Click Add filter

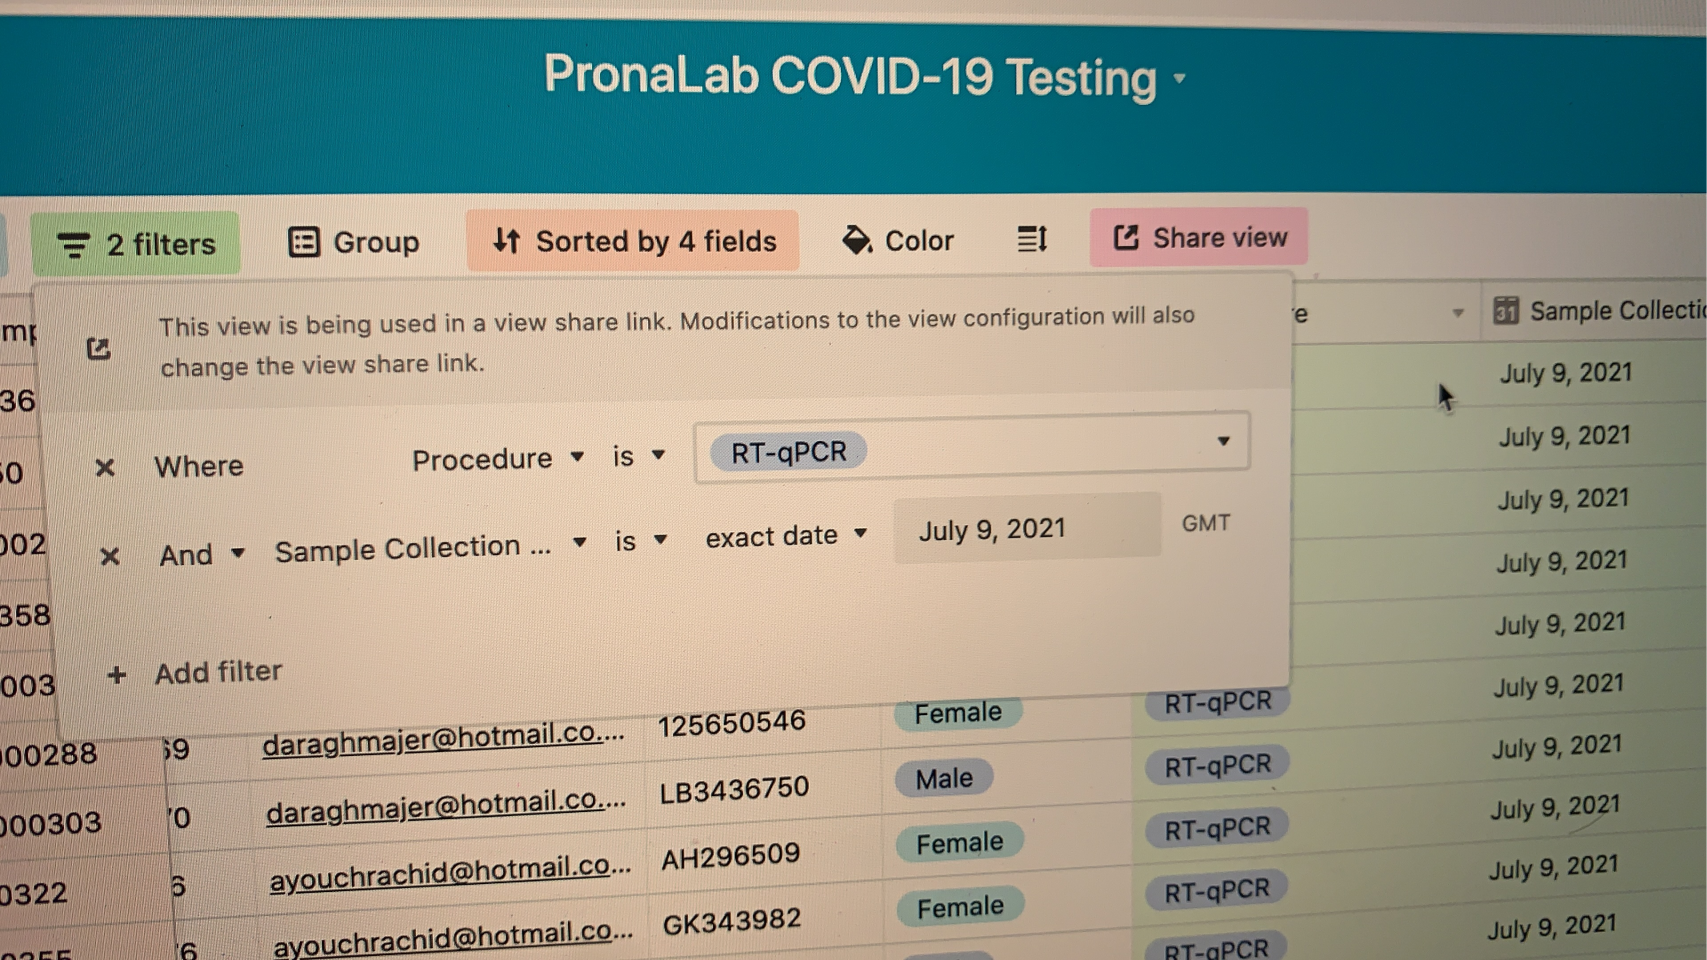coord(218,671)
